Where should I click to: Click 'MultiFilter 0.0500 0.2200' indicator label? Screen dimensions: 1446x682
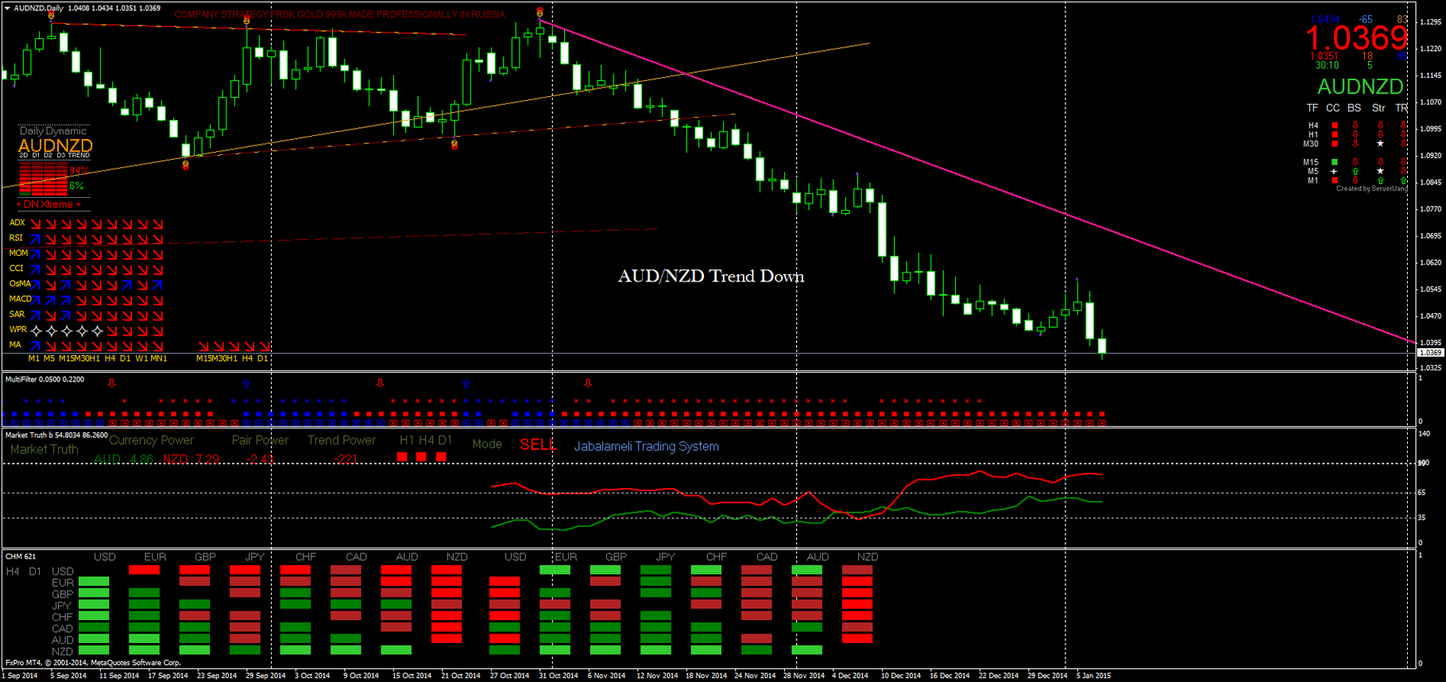tap(44, 379)
